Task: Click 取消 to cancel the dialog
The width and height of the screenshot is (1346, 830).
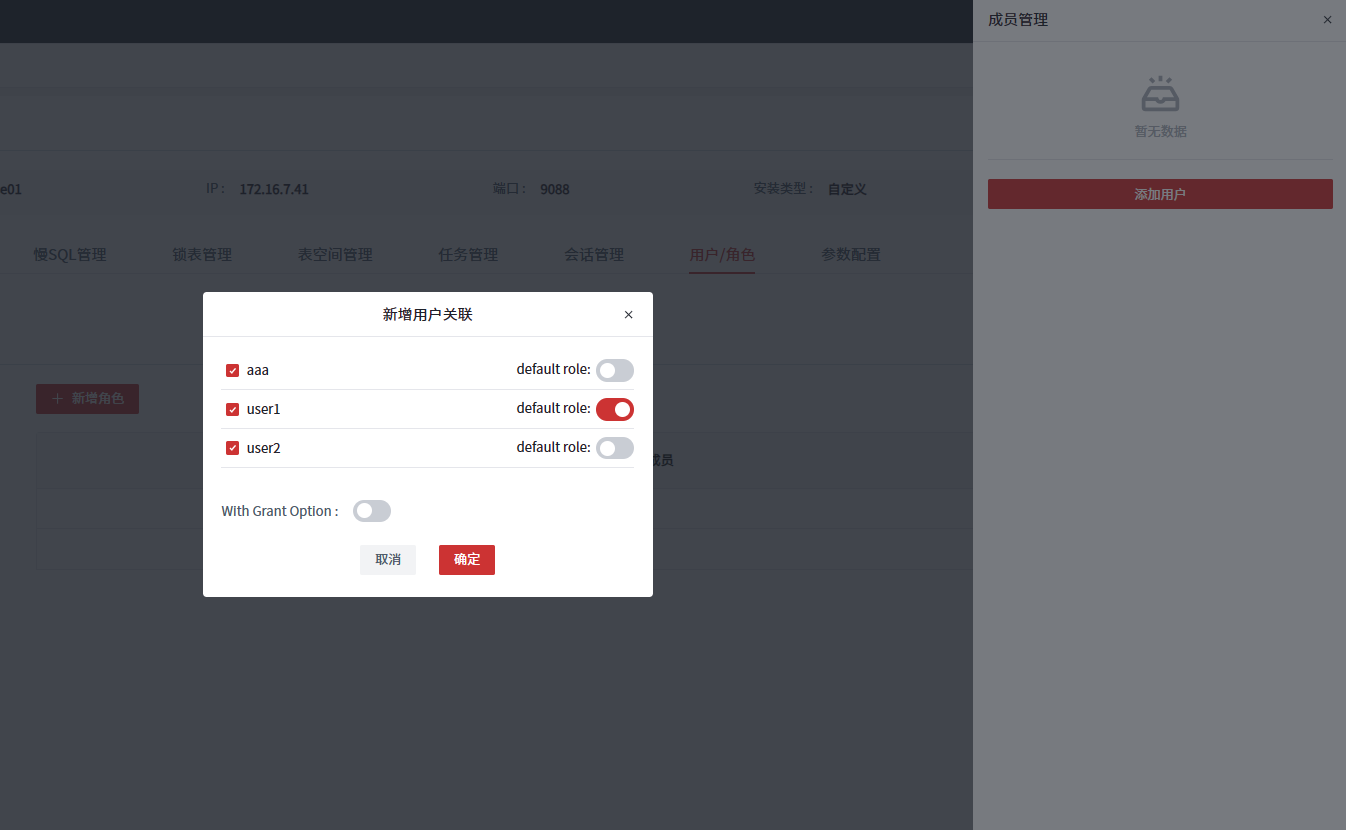Action: coord(388,560)
